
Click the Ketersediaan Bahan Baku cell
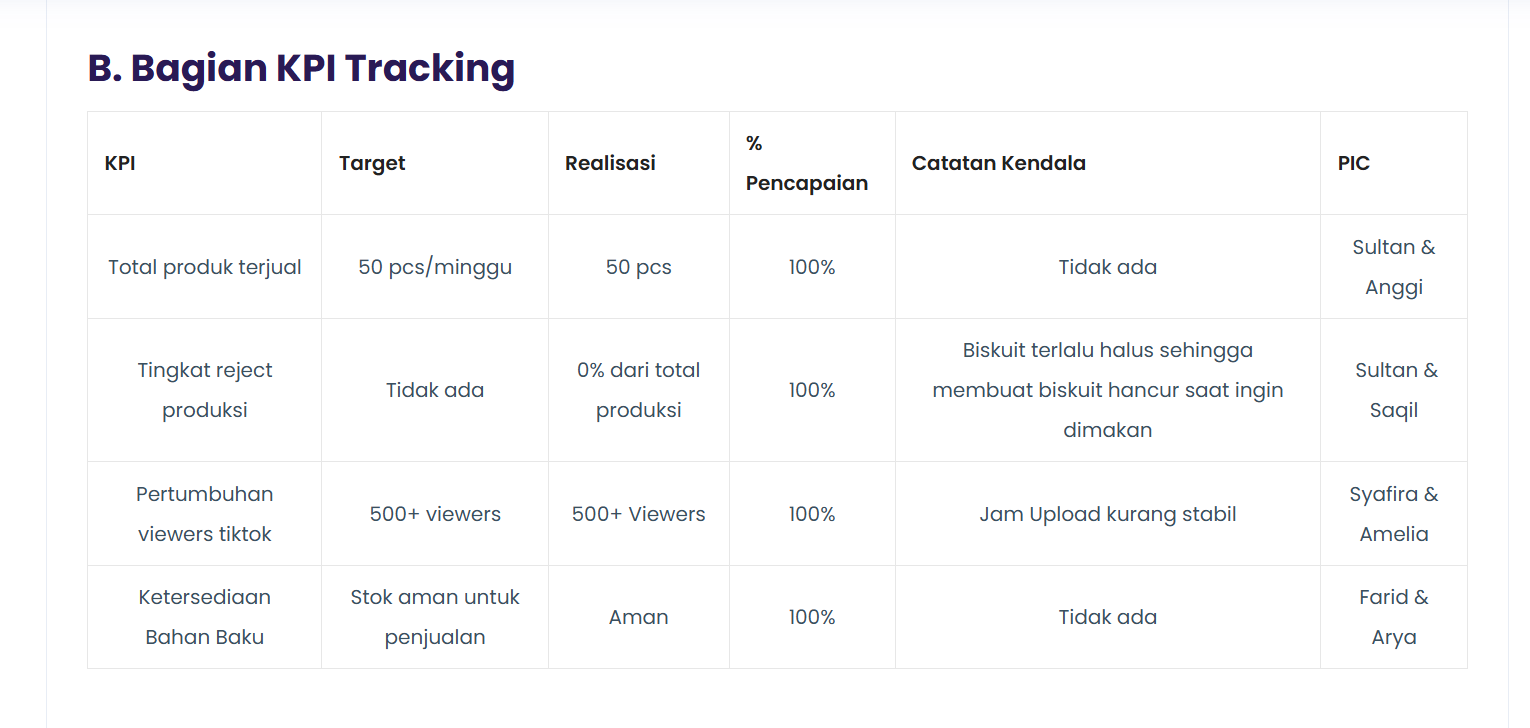click(x=204, y=617)
